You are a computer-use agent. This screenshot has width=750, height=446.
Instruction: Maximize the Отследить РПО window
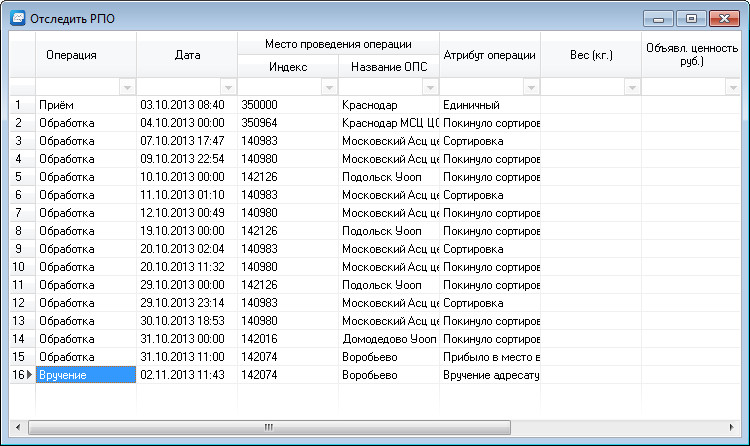(x=690, y=18)
